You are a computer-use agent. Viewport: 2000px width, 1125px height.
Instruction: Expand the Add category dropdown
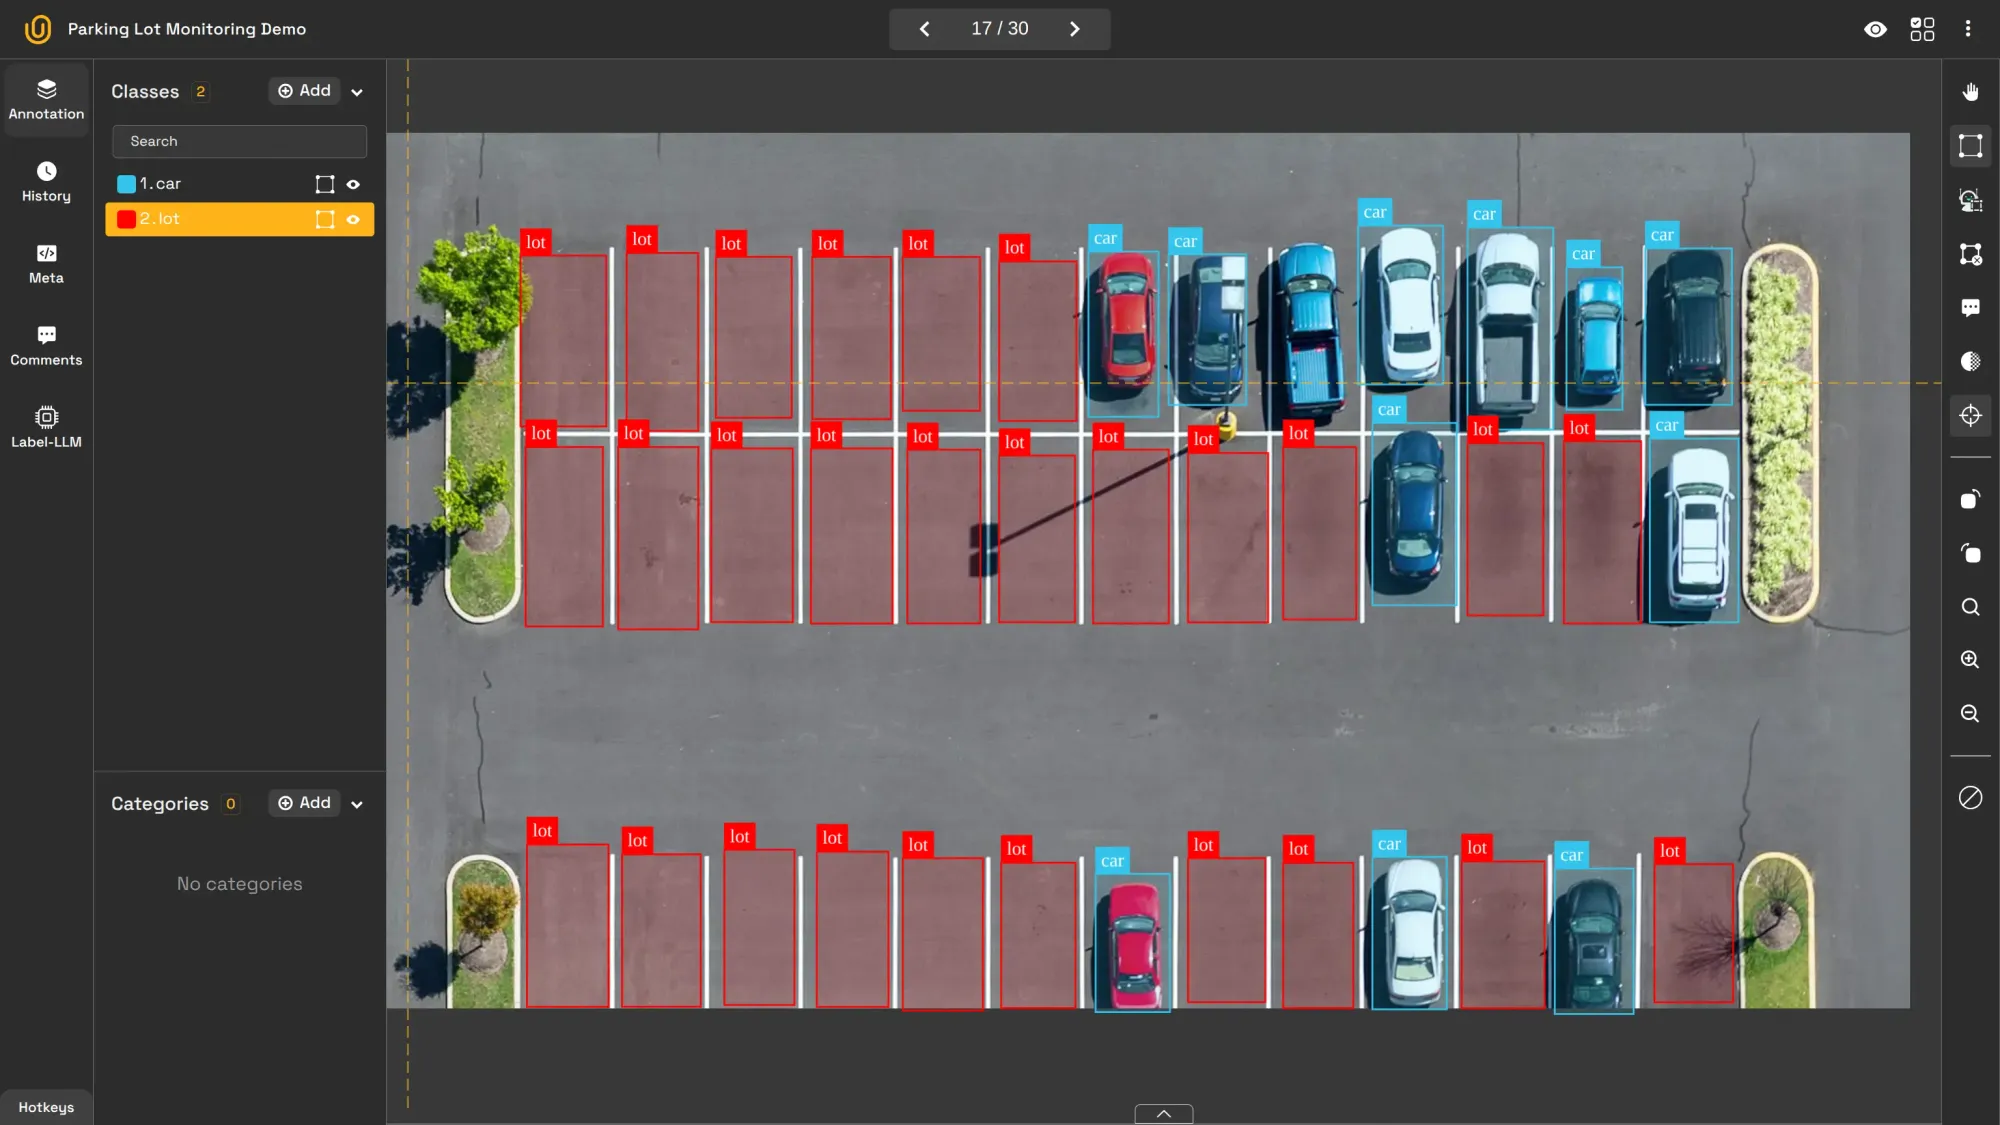point(356,804)
